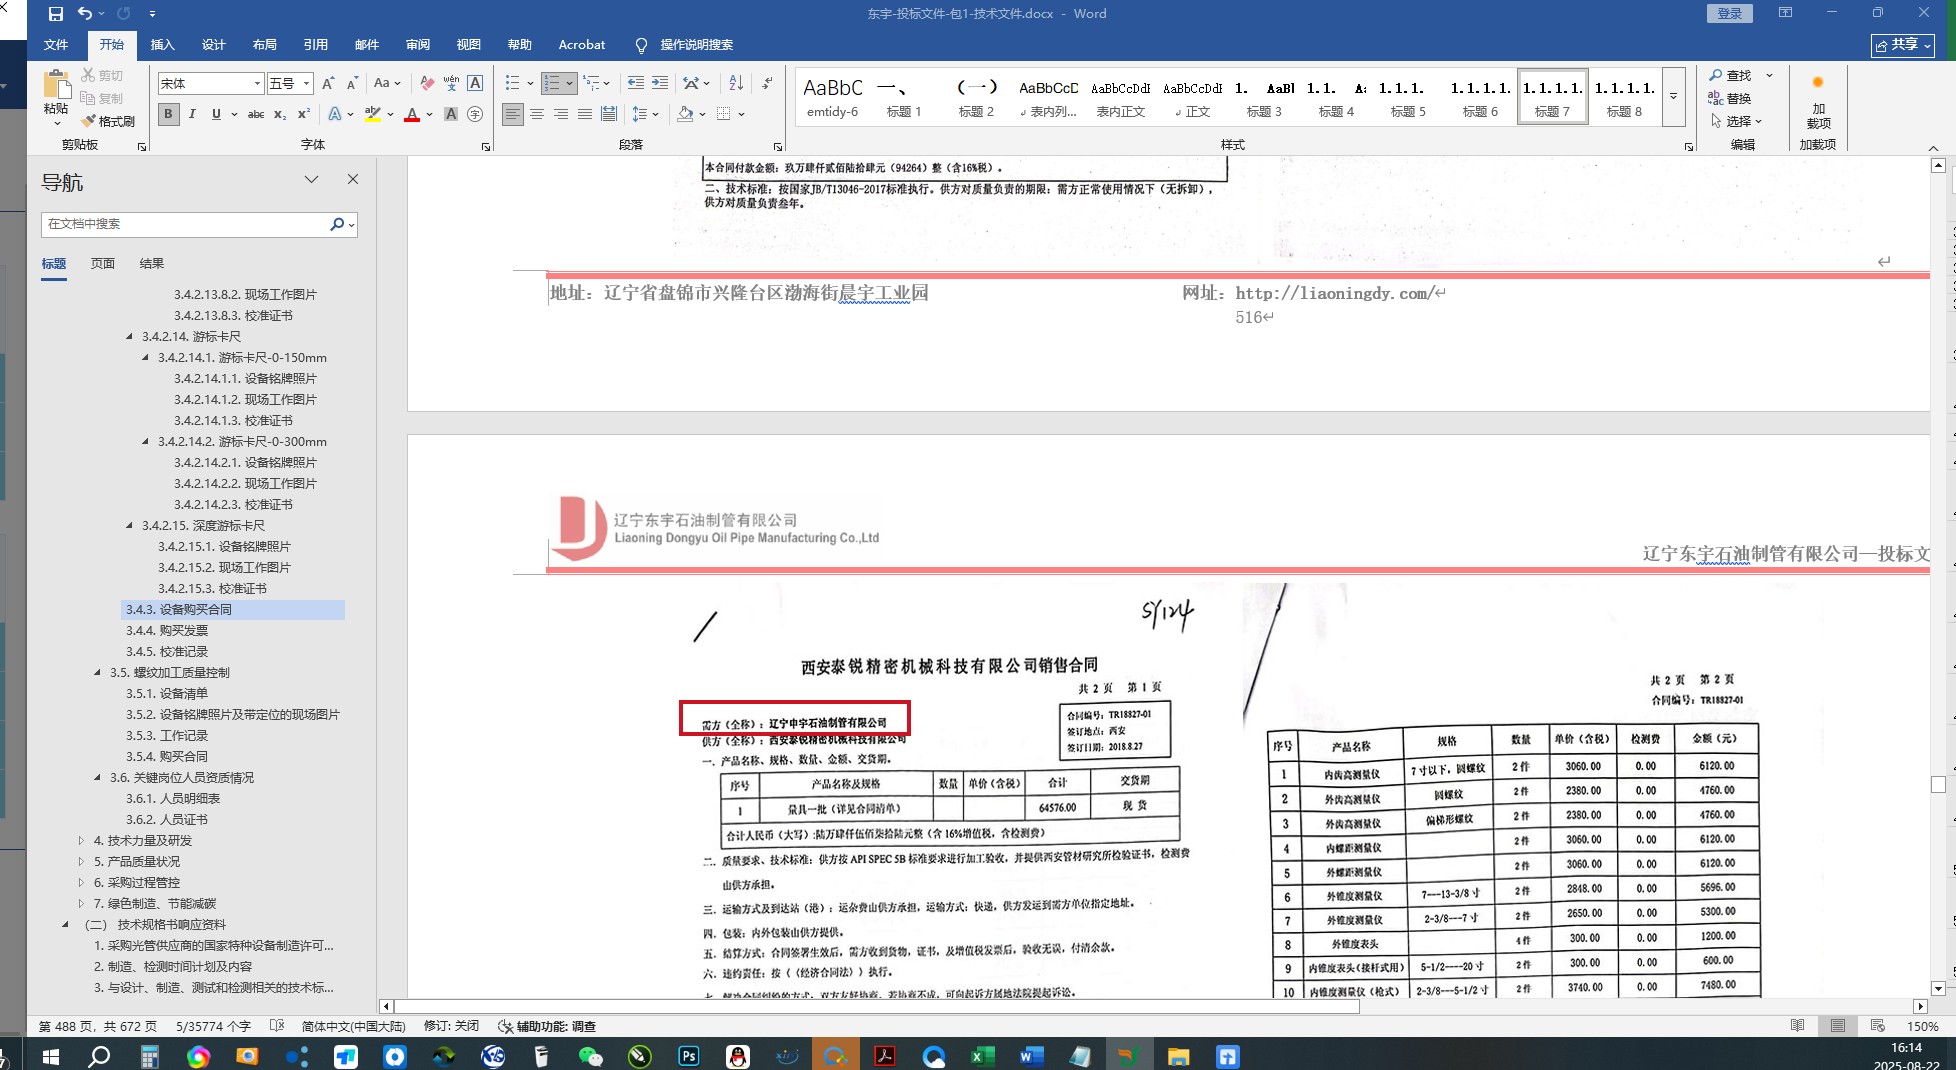Switch navigation pane to 页面 tab
The width and height of the screenshot is (1956, 1070).
103,264
